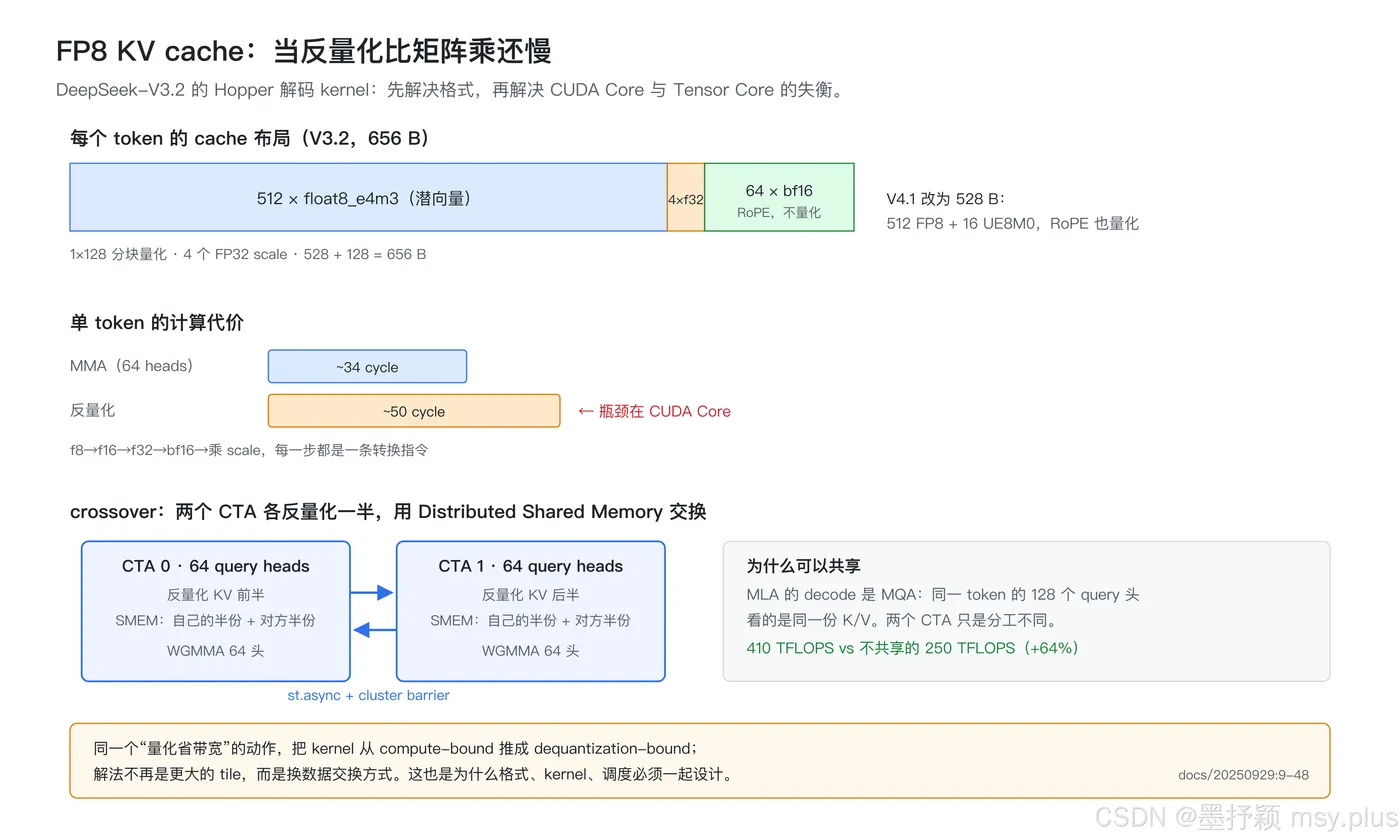
Task: Click heading "每个 token 的 cache 布局"
Action: click(250, 138)
